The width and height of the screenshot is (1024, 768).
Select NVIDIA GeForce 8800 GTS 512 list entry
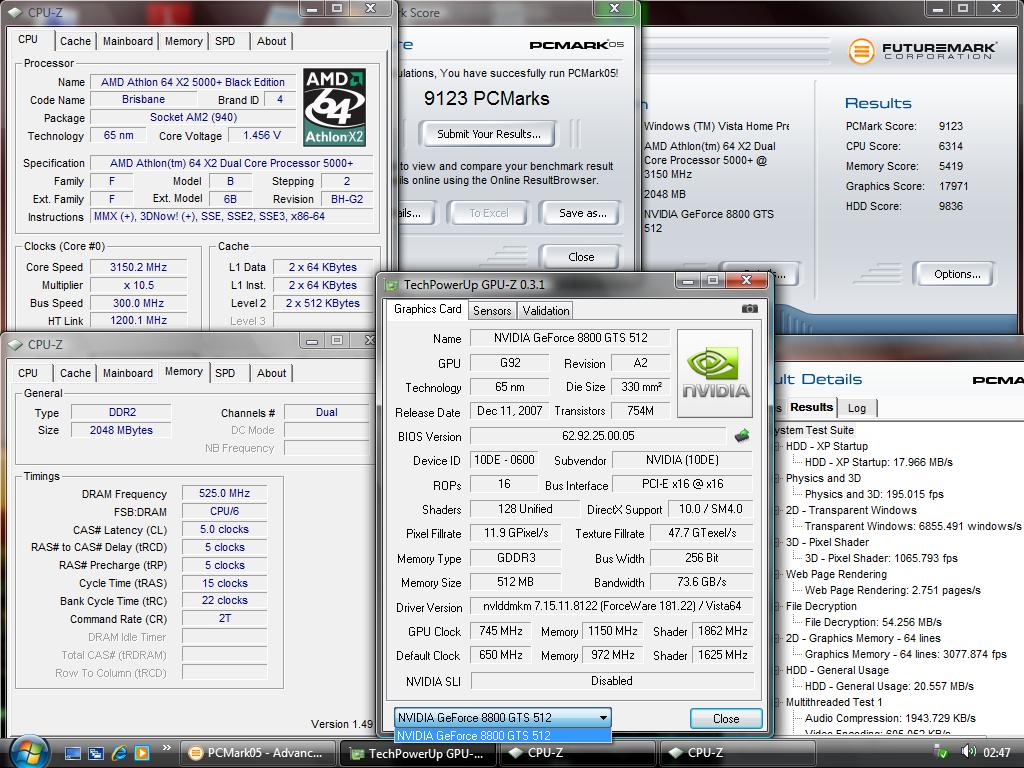(x=503, y=735)
